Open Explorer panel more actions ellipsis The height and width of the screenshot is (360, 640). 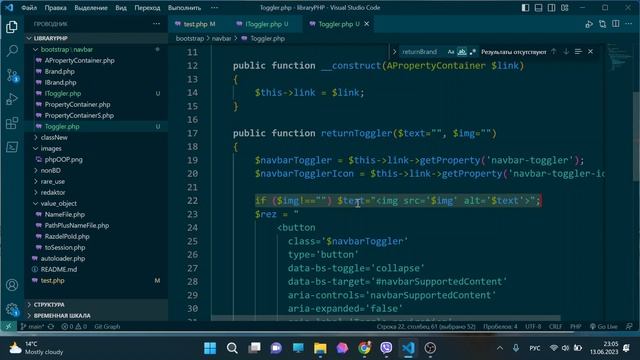tap(156, 24)
